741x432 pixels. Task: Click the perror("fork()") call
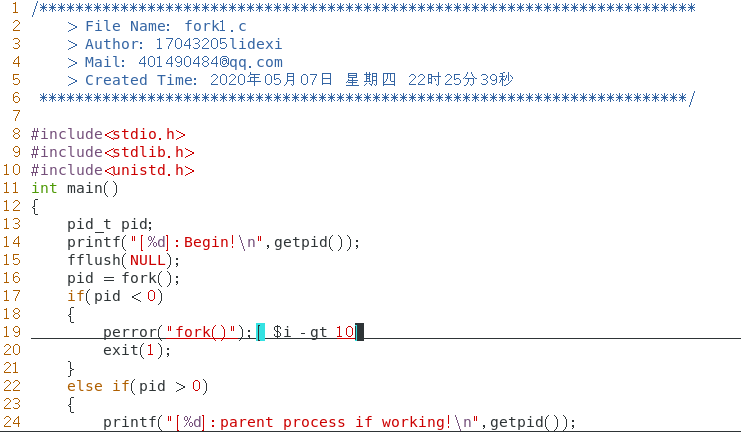(x=180, y=332)
